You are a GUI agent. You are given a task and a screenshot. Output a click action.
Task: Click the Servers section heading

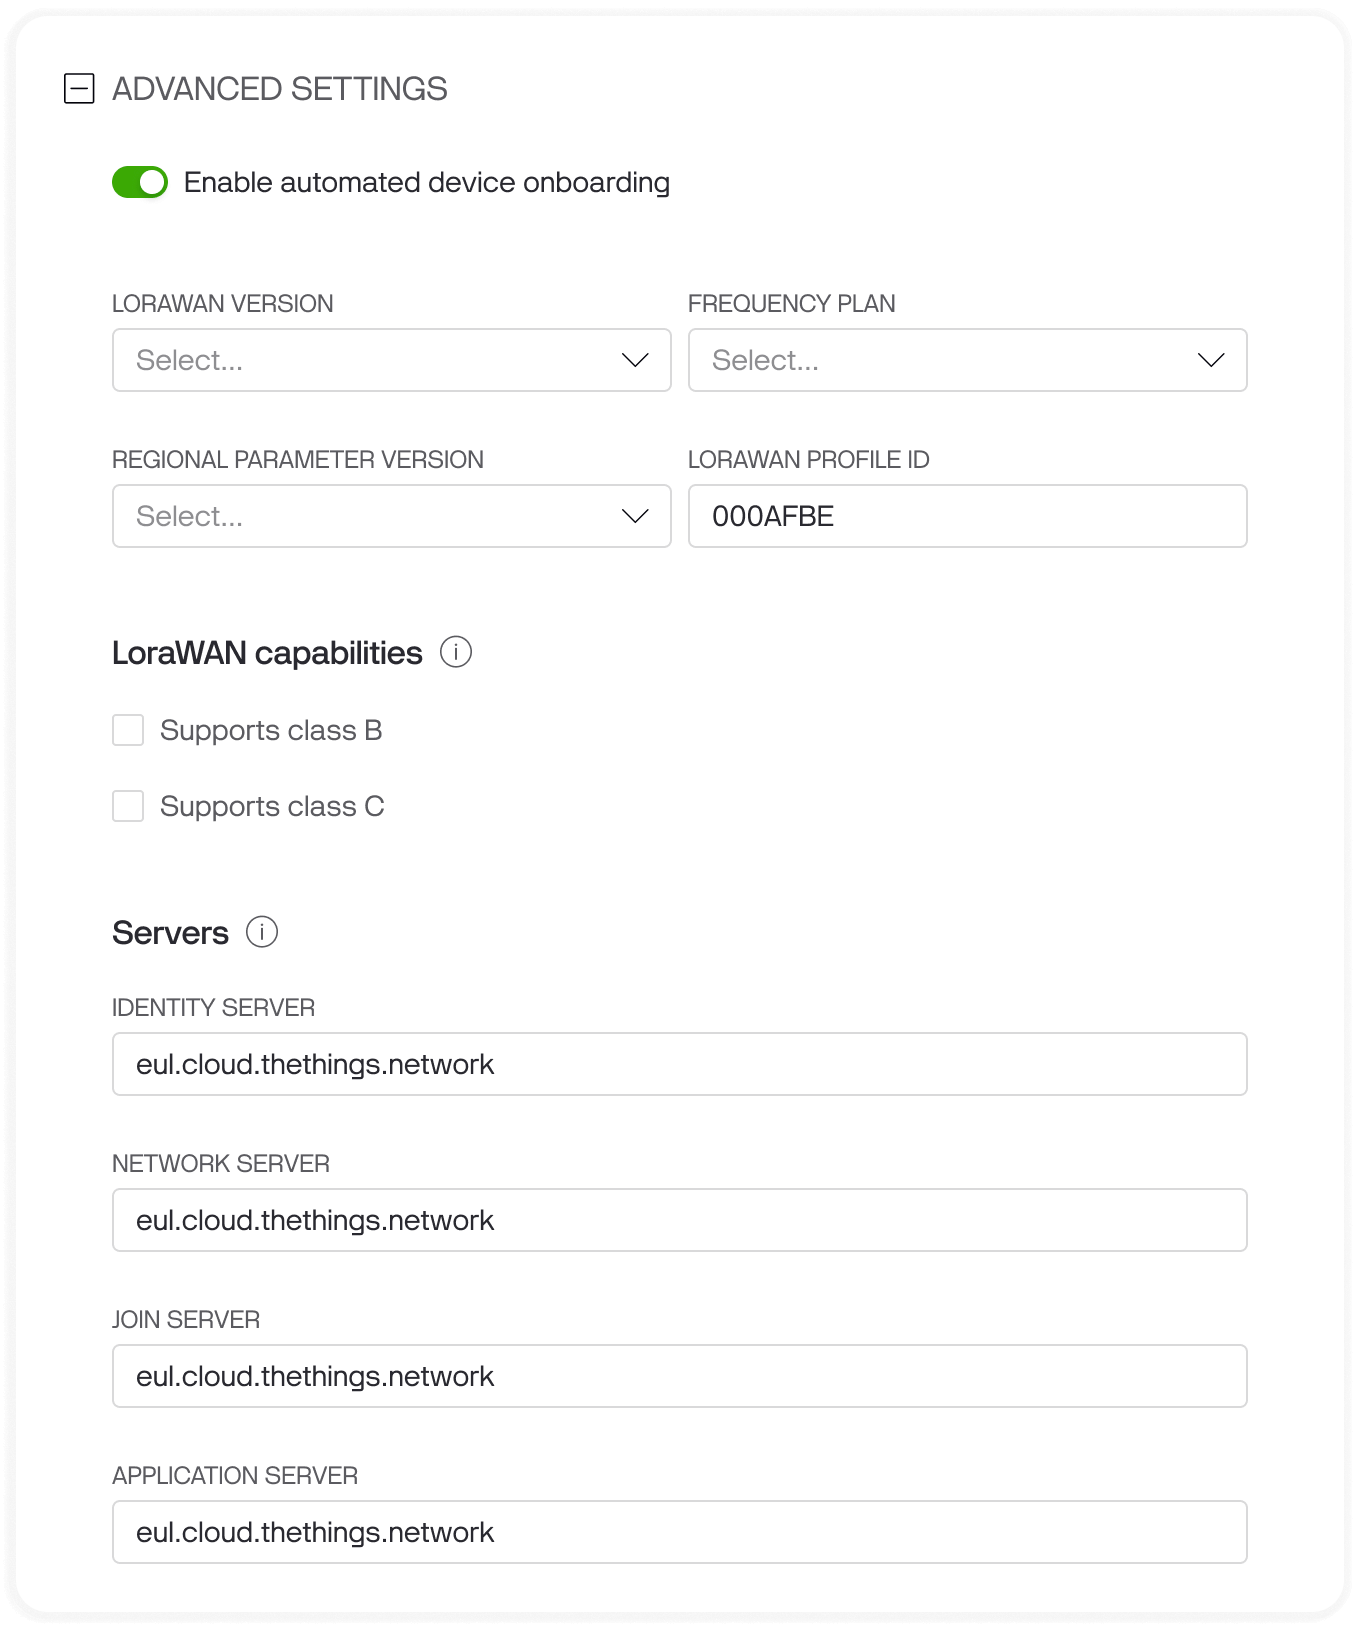(171, 932)
